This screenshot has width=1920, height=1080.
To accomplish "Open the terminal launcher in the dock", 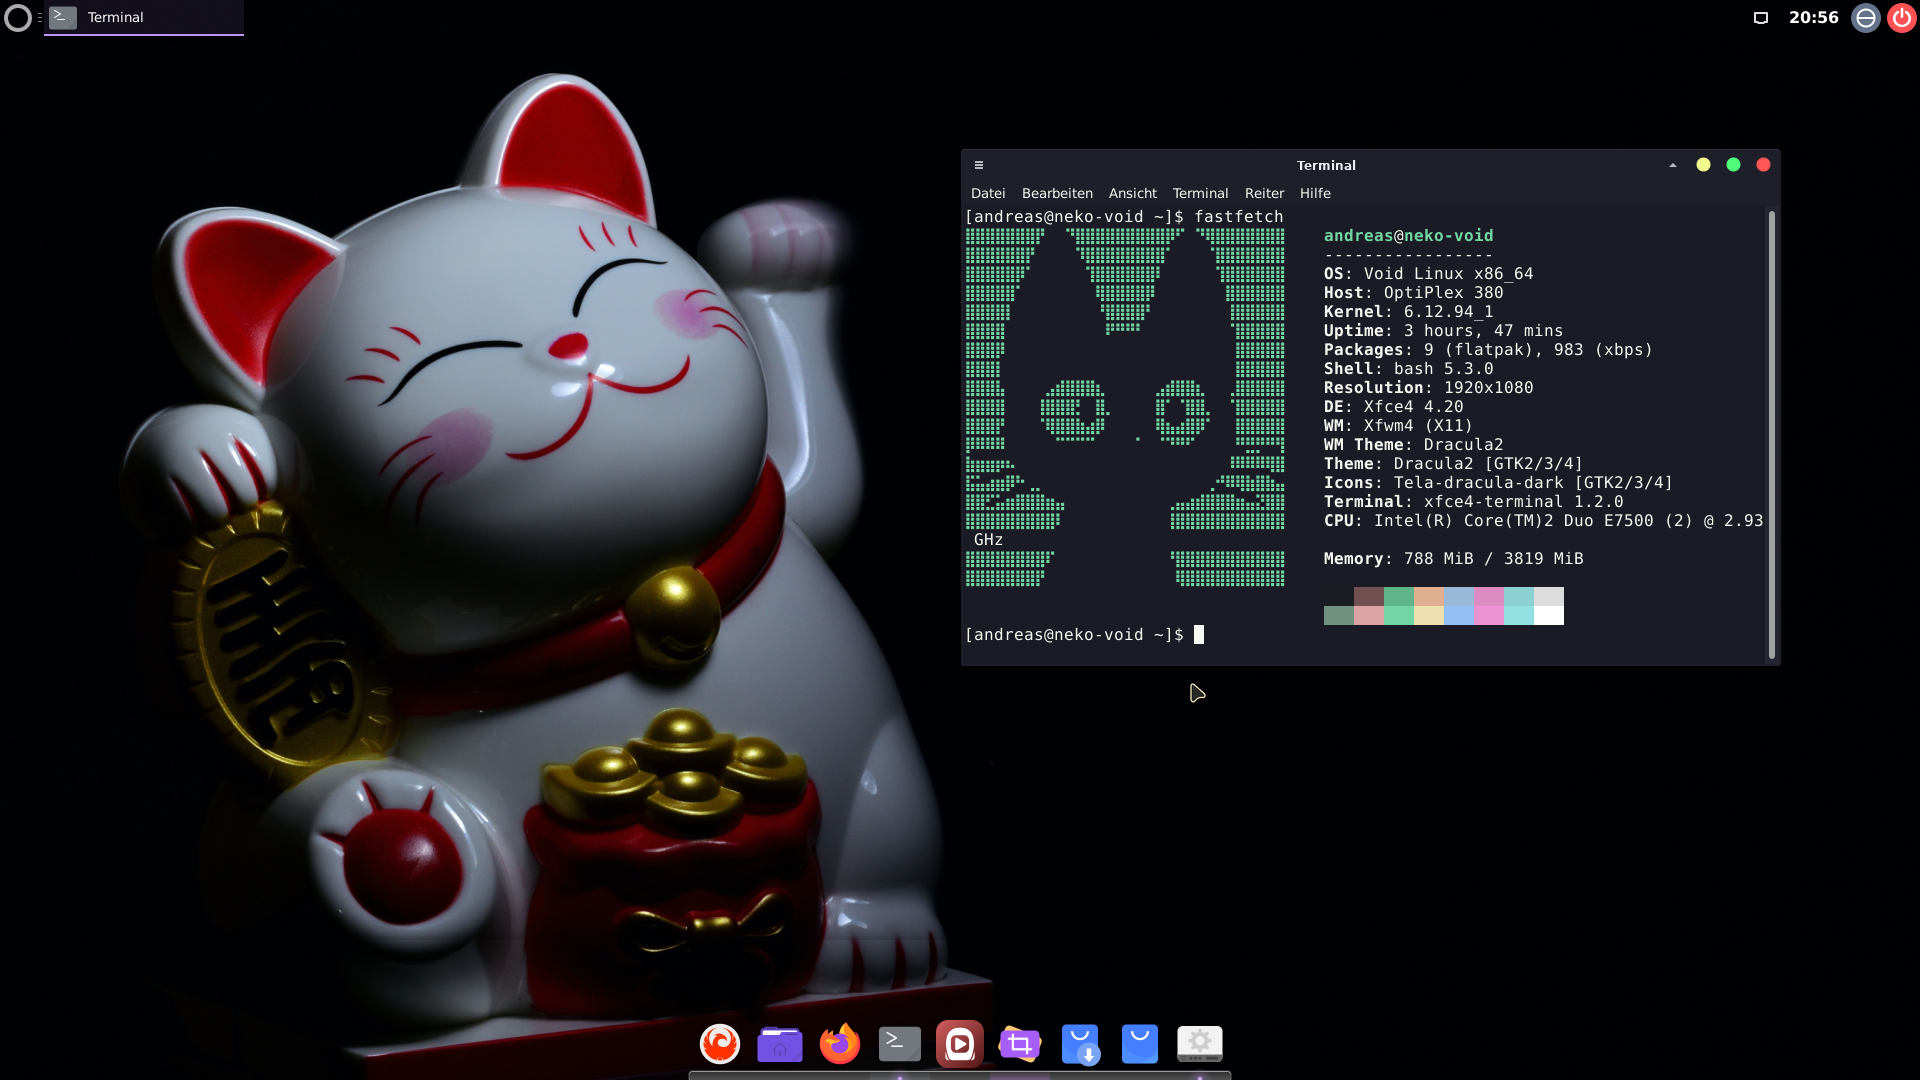I will (x=900, y=1044).
